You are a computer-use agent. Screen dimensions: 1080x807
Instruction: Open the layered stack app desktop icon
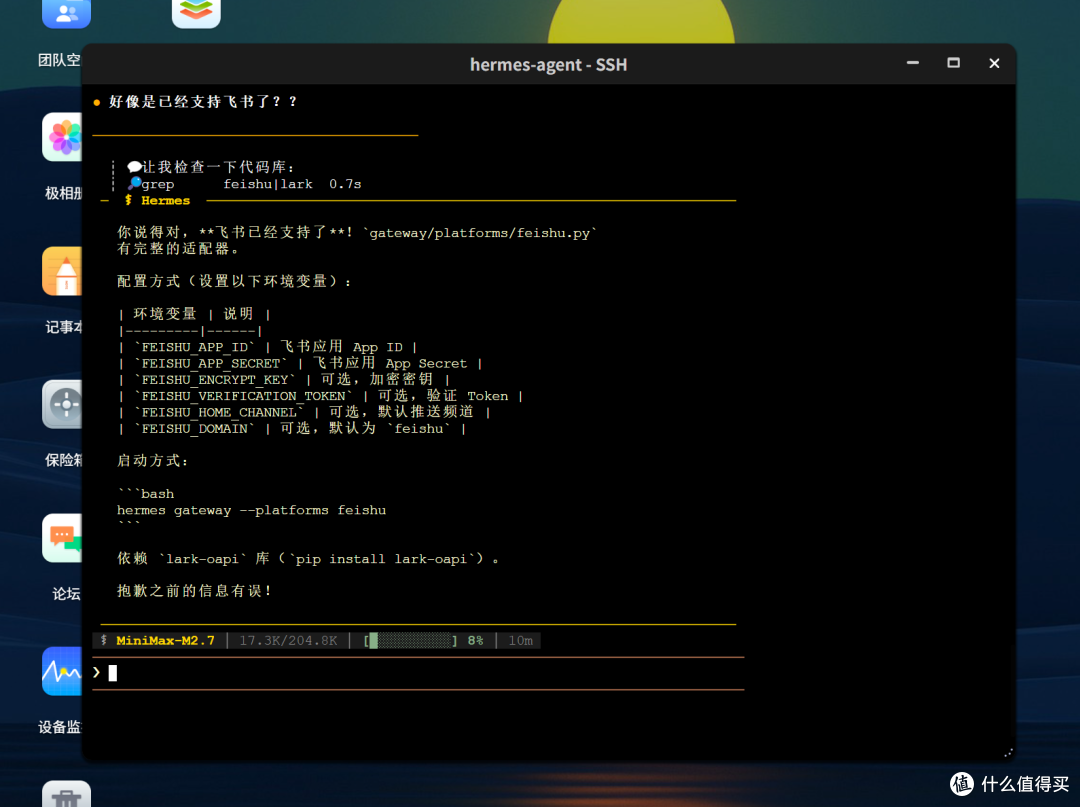[x=196, y=12]
